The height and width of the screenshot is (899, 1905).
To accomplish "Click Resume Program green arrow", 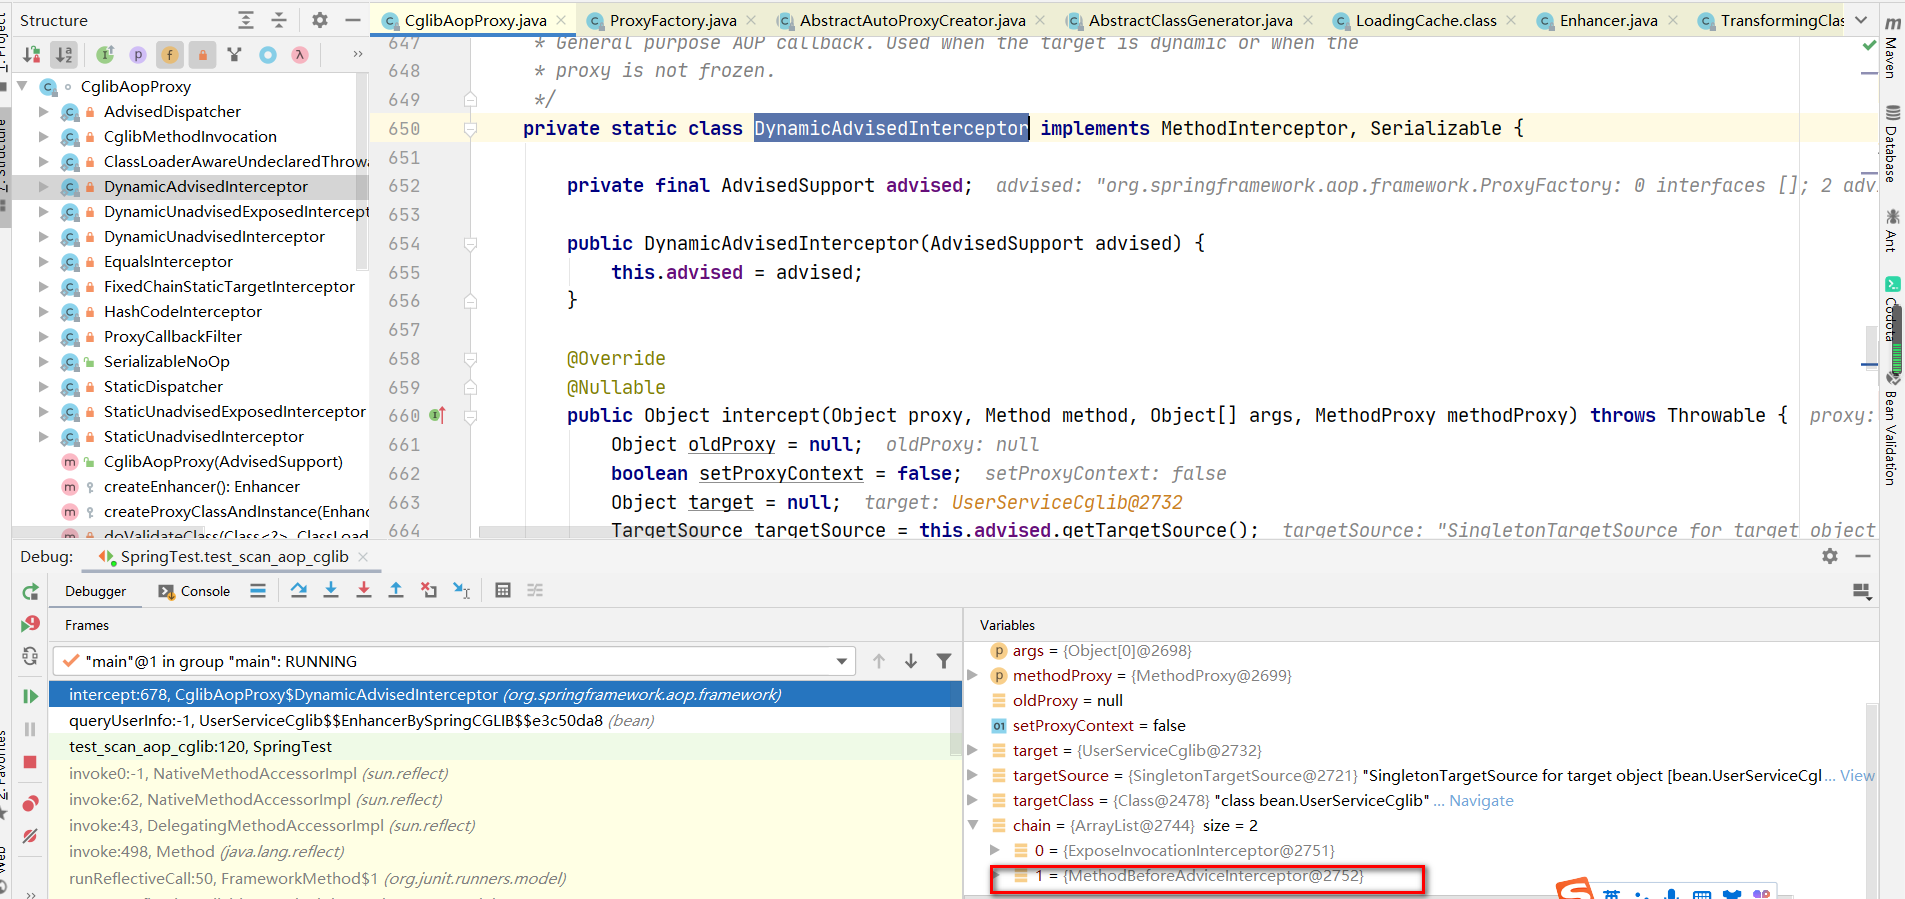I will pos(30,696).
